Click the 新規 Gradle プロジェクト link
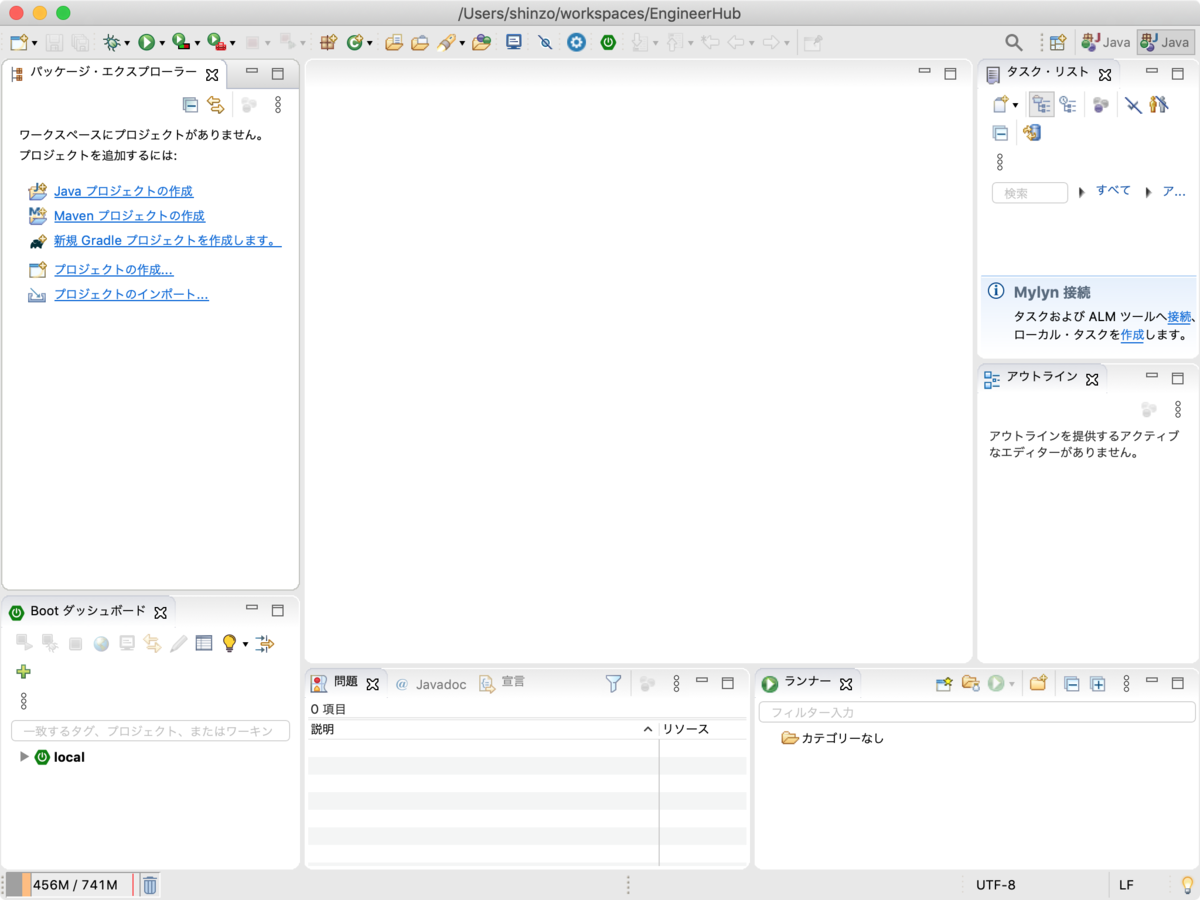The height and width of the screenshot is (900, 1200). pos(167,241)
